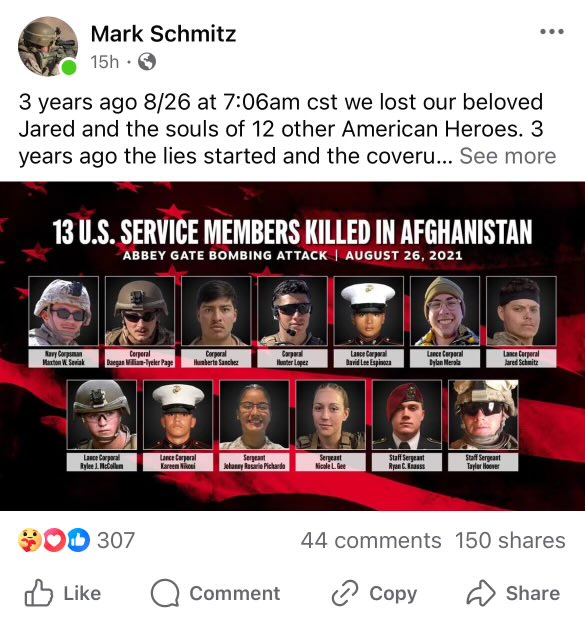This screenshot has width=585, height=617.
Task: Click the red heart reaction icon
Action: (54, 540)
